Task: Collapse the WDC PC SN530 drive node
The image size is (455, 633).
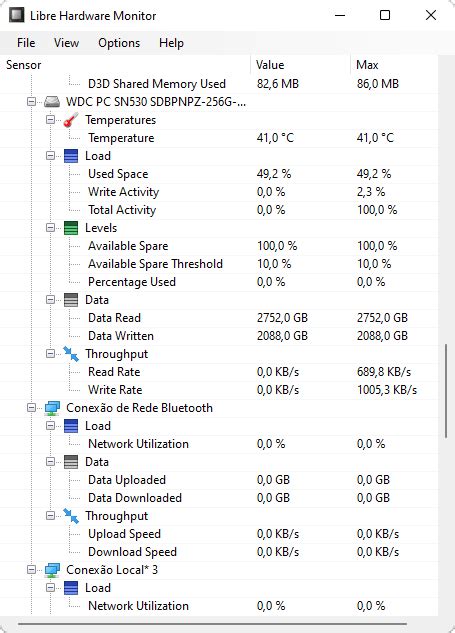Action: [31, 102]
